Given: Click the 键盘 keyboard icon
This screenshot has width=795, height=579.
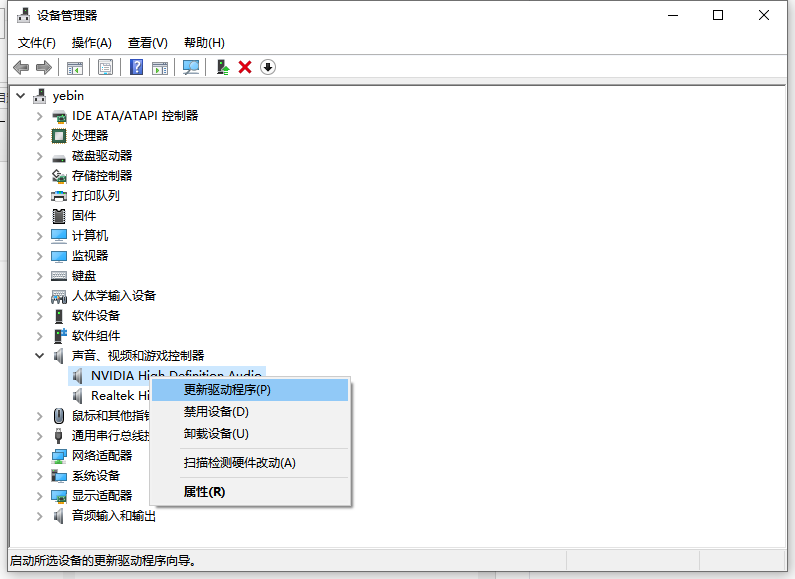Looking at the screenshot, I should [x=59, y=276].
